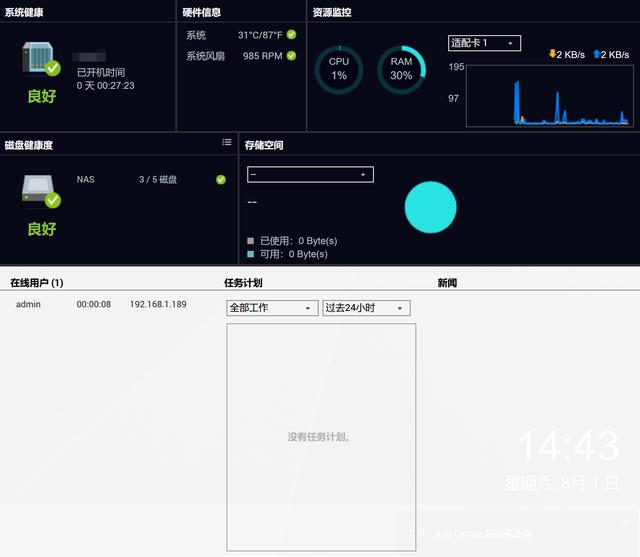Viewport: 640px width, 557px height.
Task: Click the 985 RPM fan speed
Action: click(262, 56)
